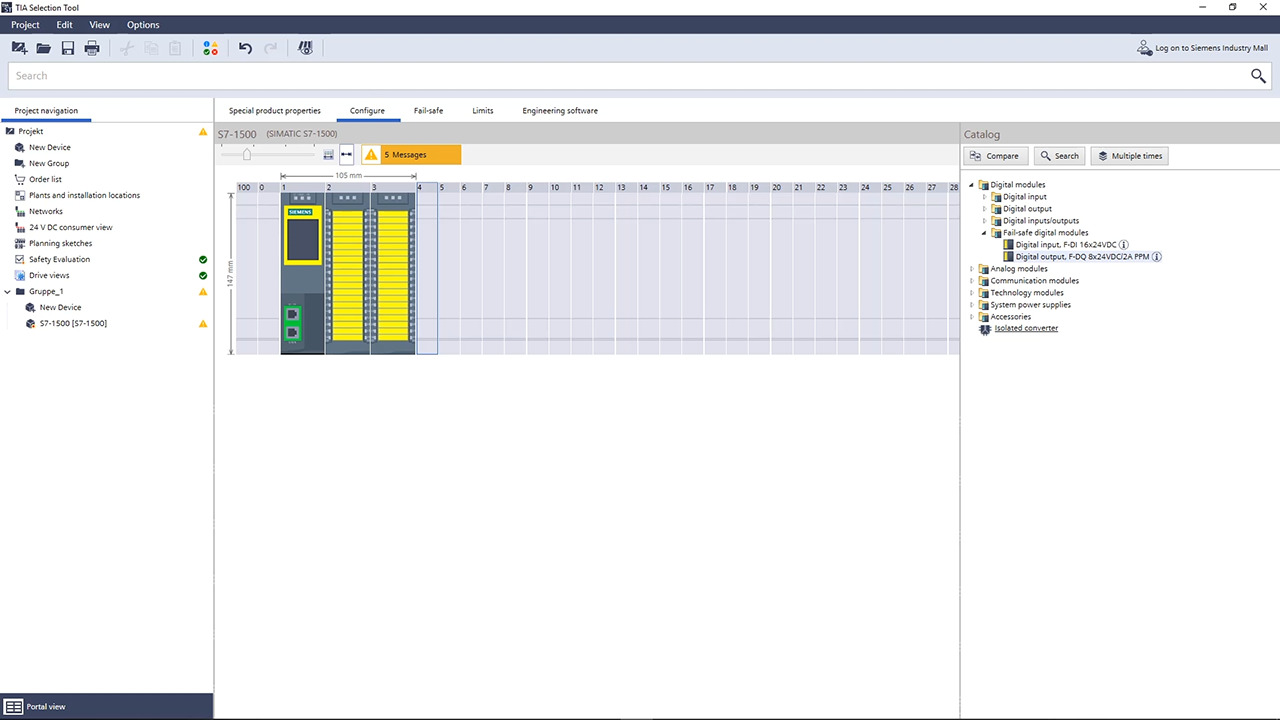Select empty rack slot 4
1280x720 pixels.
click(427, 270)
